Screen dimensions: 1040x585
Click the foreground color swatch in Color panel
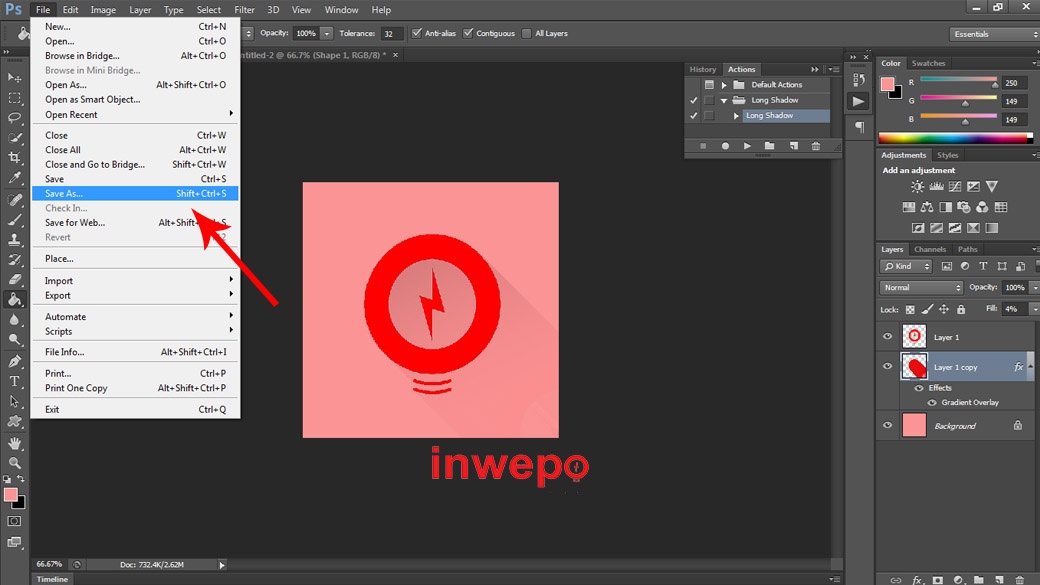(887, 85)
